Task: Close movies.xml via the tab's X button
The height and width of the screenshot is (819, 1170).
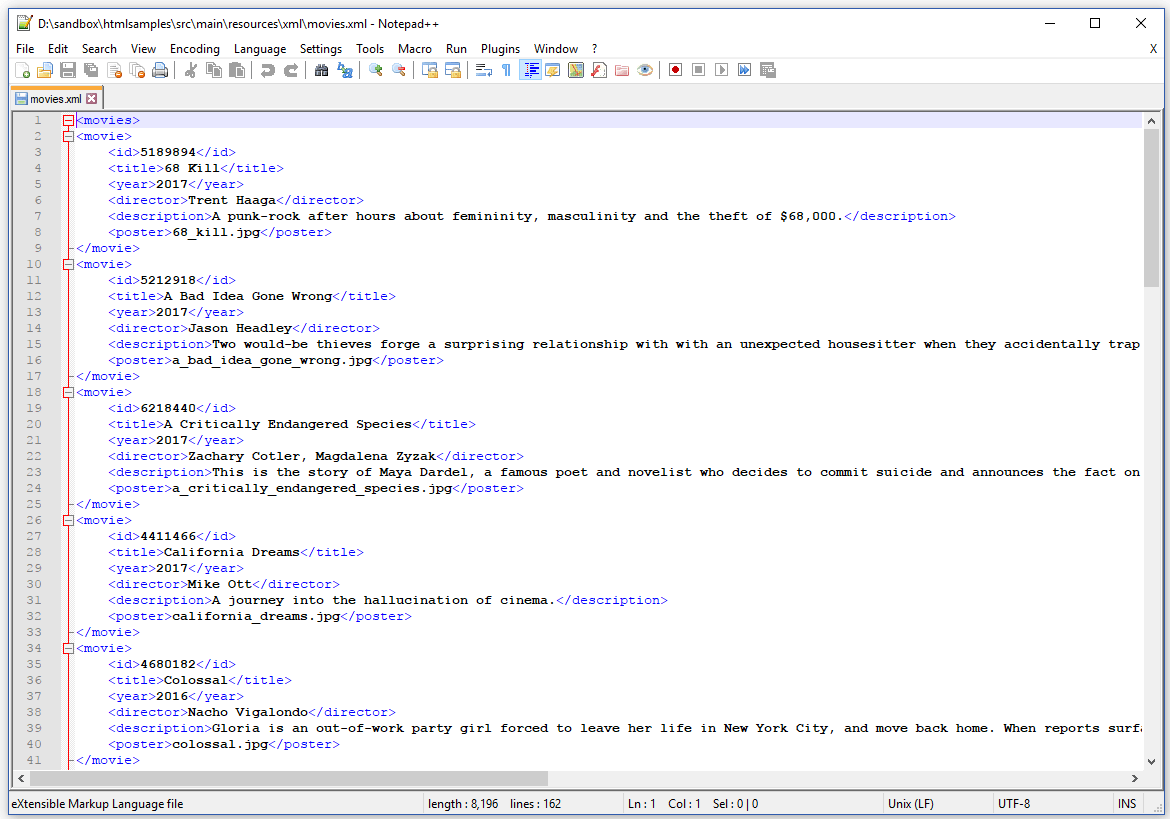Action: coord(91,99)
